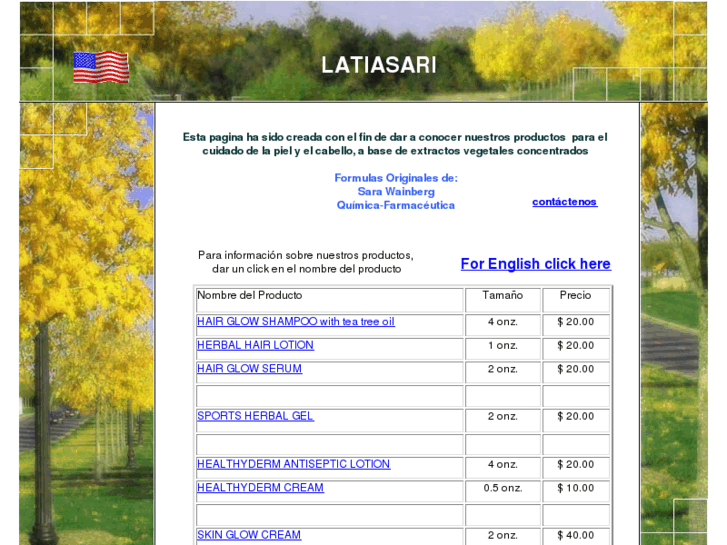Open the HERBAL HAIR LOTION product link
This screenshot has width=727, height=545.
point(255,345)
